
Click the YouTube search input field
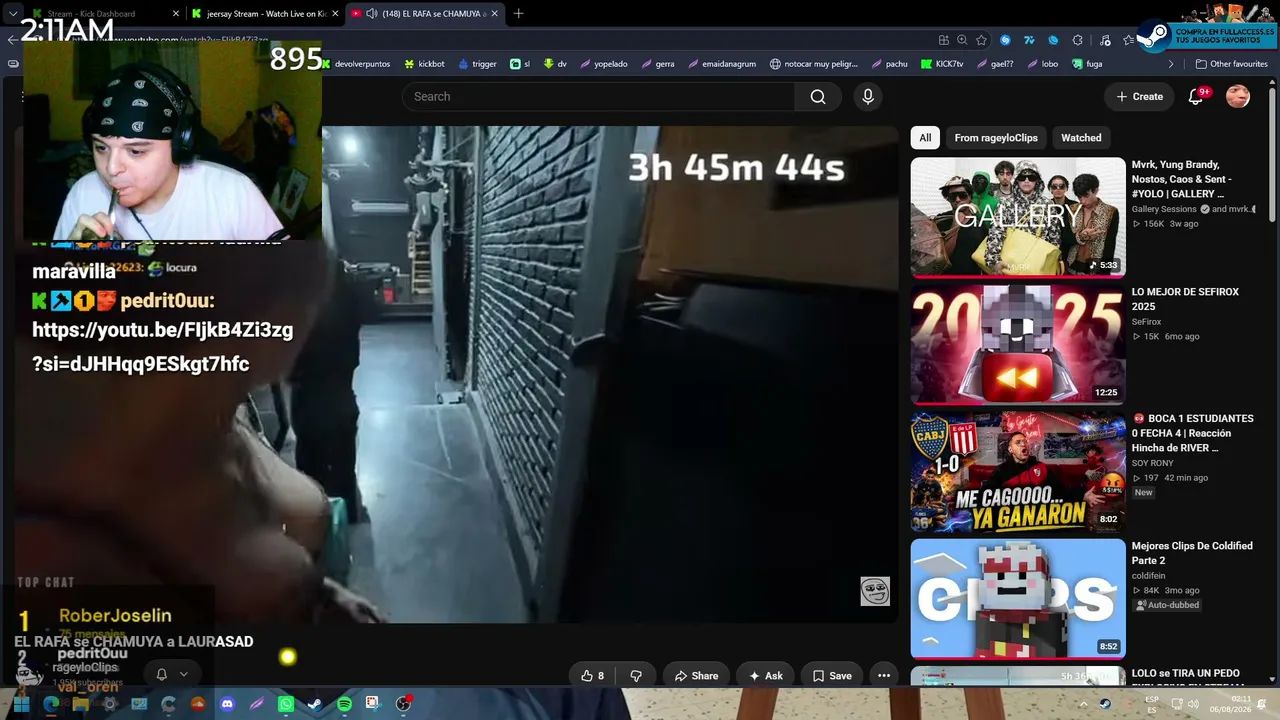pyautogui.click(x=598, y=97)
